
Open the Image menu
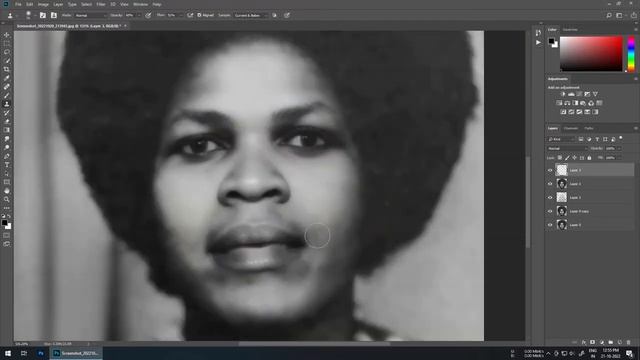point(43,4)
